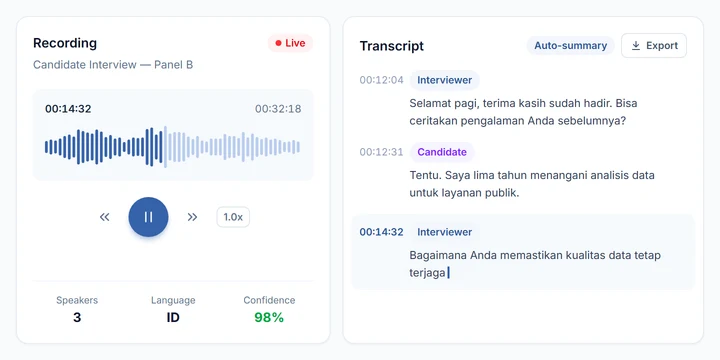The image size is (720, 360).
Task: Rewind with the double-left chevron
Action: click(x=105, y=217)
